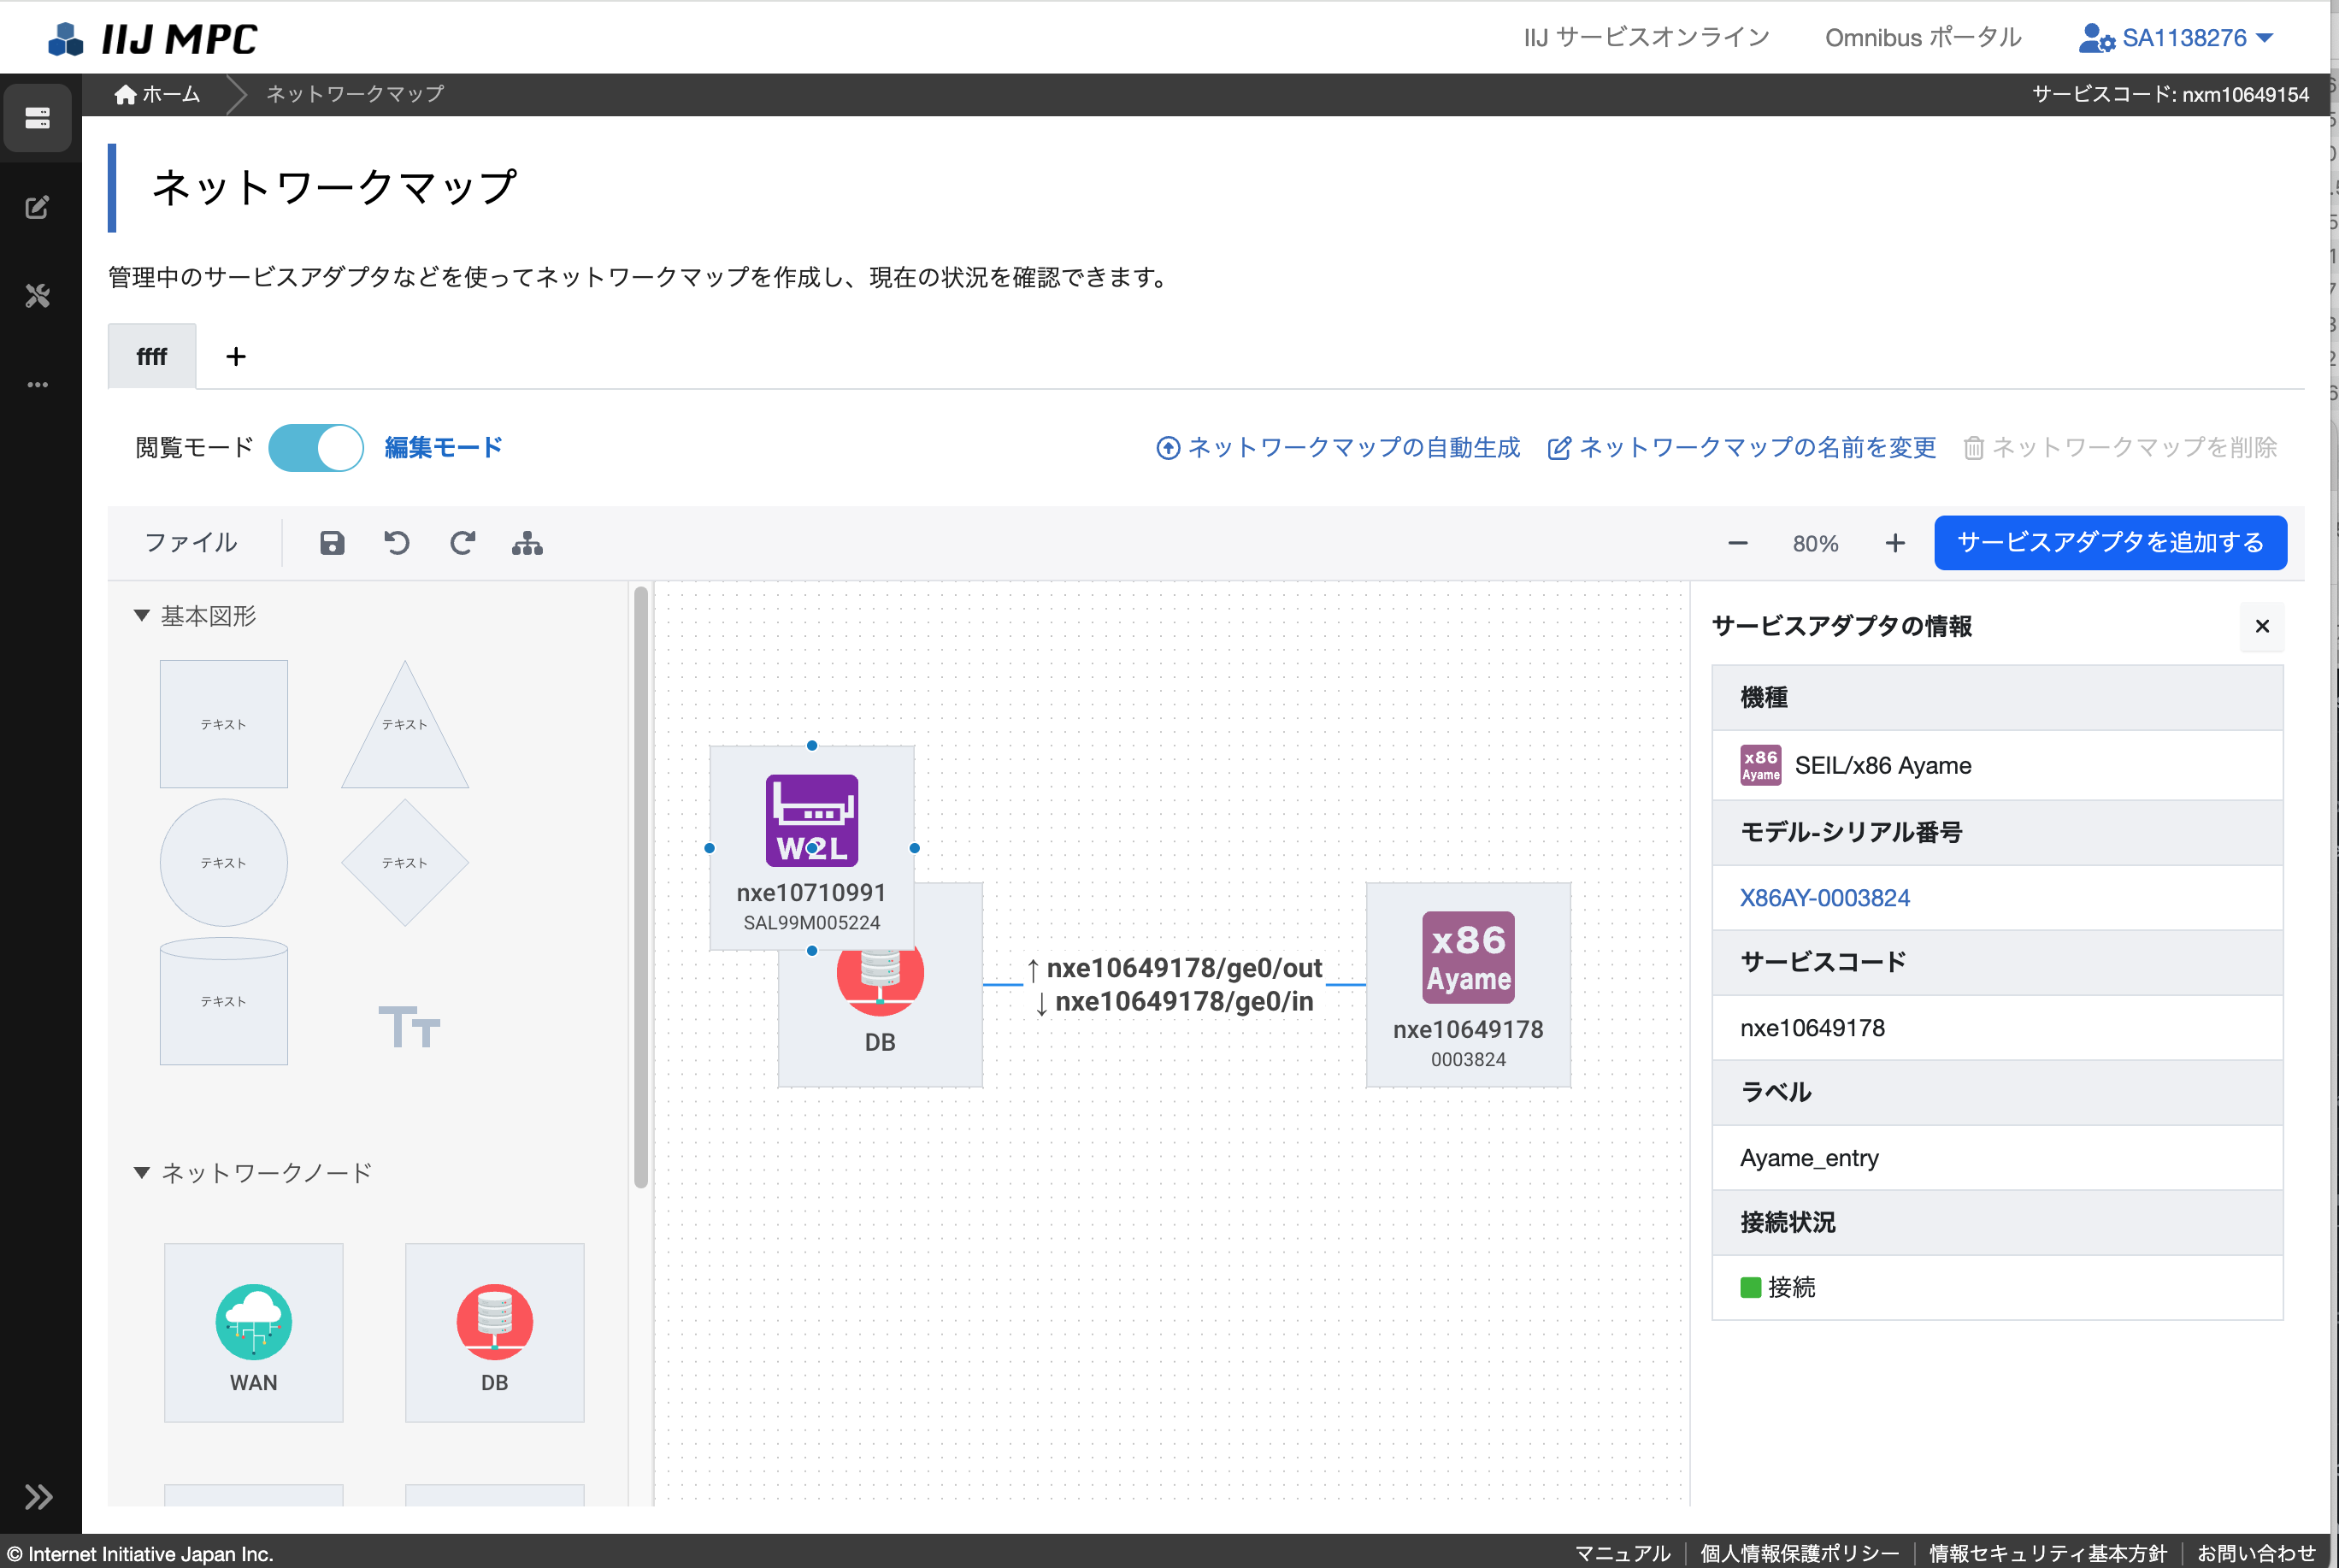The image size is (2339, 1568).
Task: Click the edit pencil sidebar icon
Action: pos(38,208)
